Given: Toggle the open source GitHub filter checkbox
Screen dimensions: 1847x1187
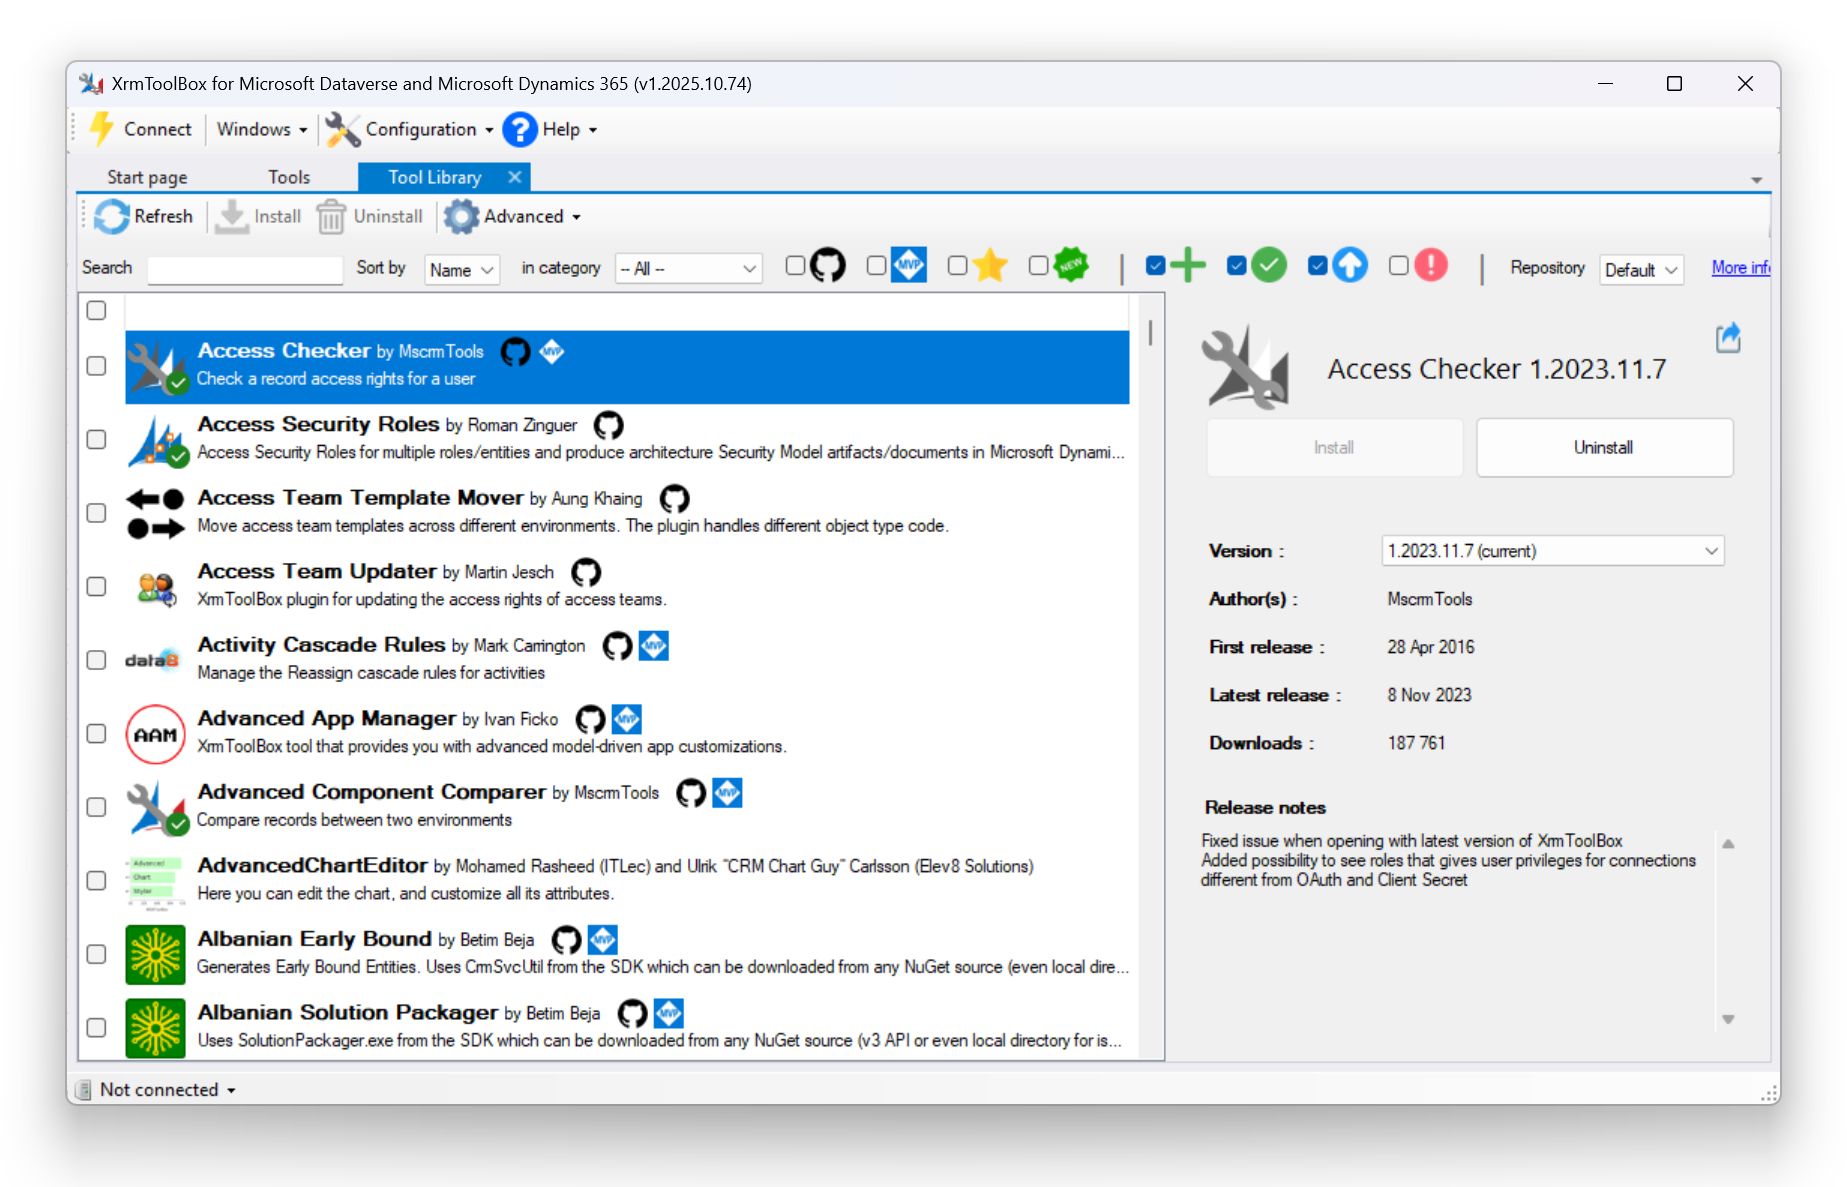Looking at the screenshot, I should (796, 265).
